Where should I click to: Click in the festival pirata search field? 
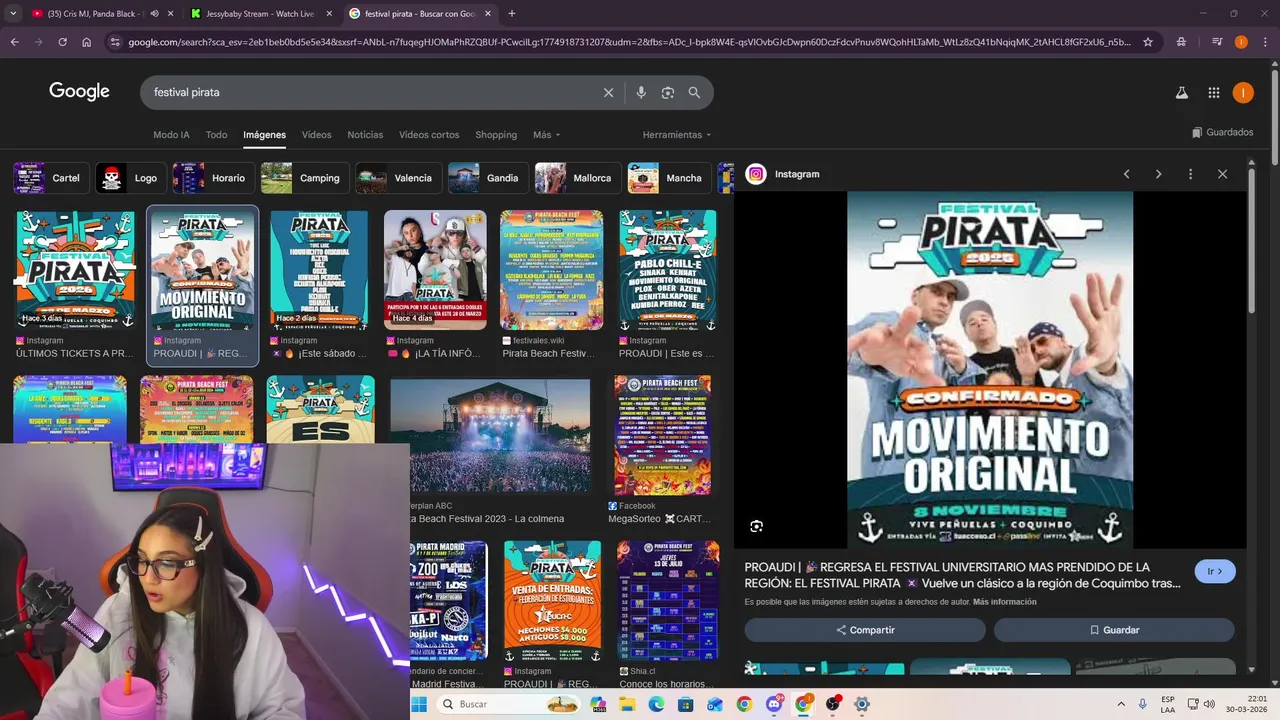click(370, 92)
